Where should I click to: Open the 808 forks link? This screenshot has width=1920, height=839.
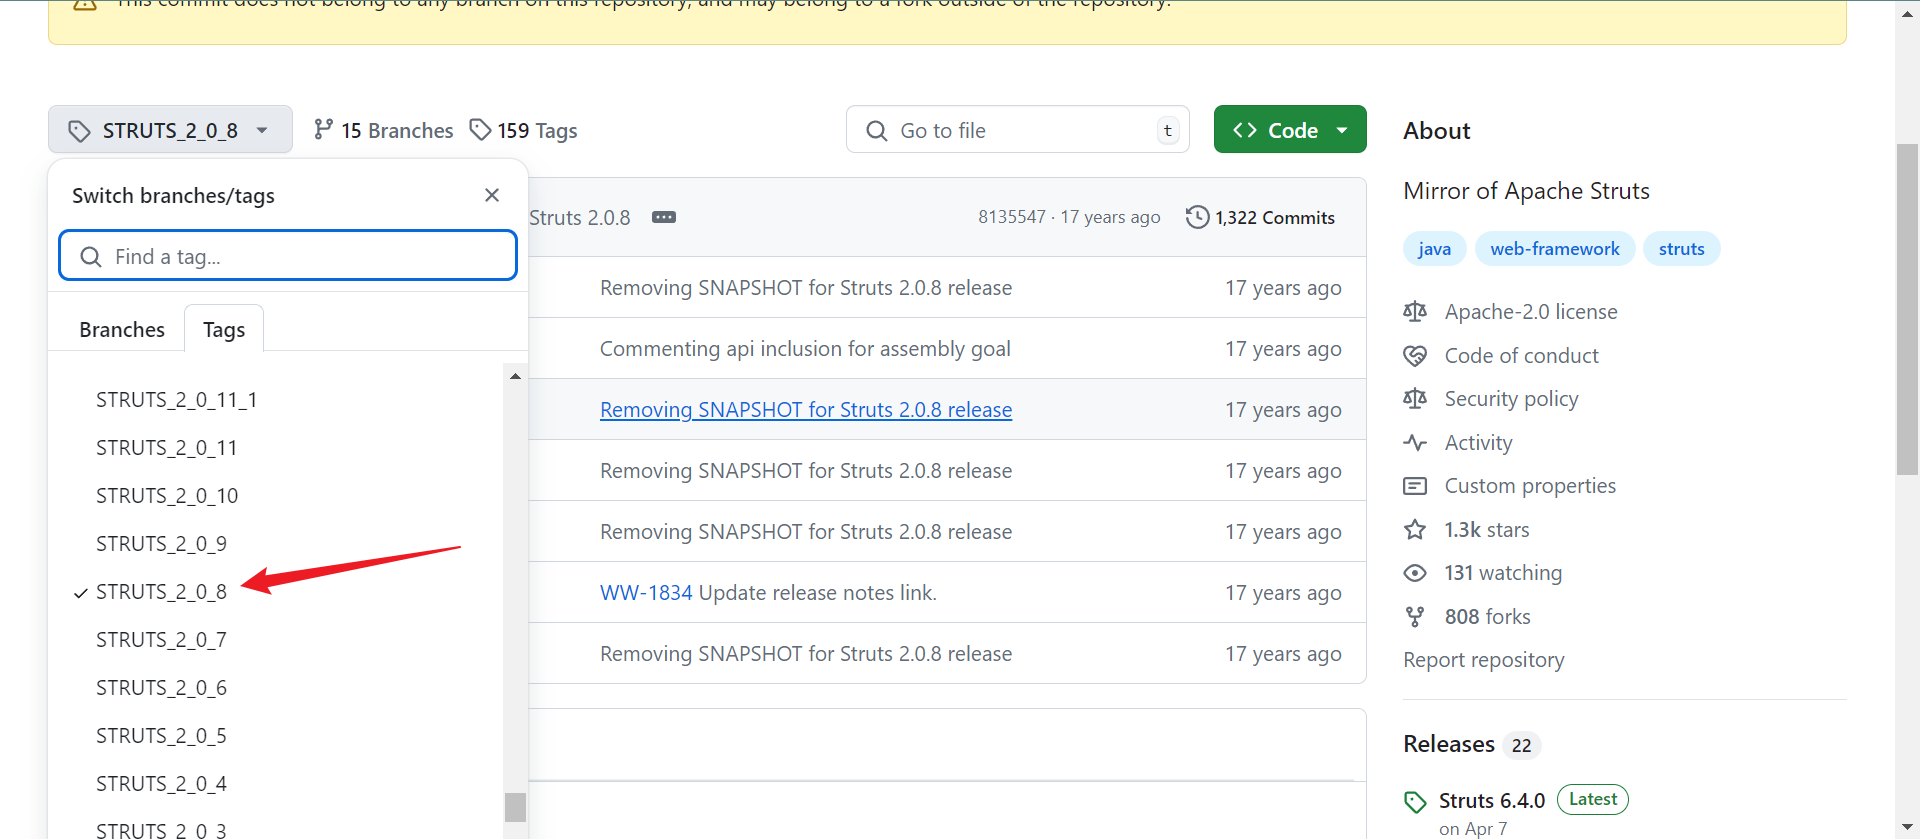pyautogui.click(x=1488, y=617)
